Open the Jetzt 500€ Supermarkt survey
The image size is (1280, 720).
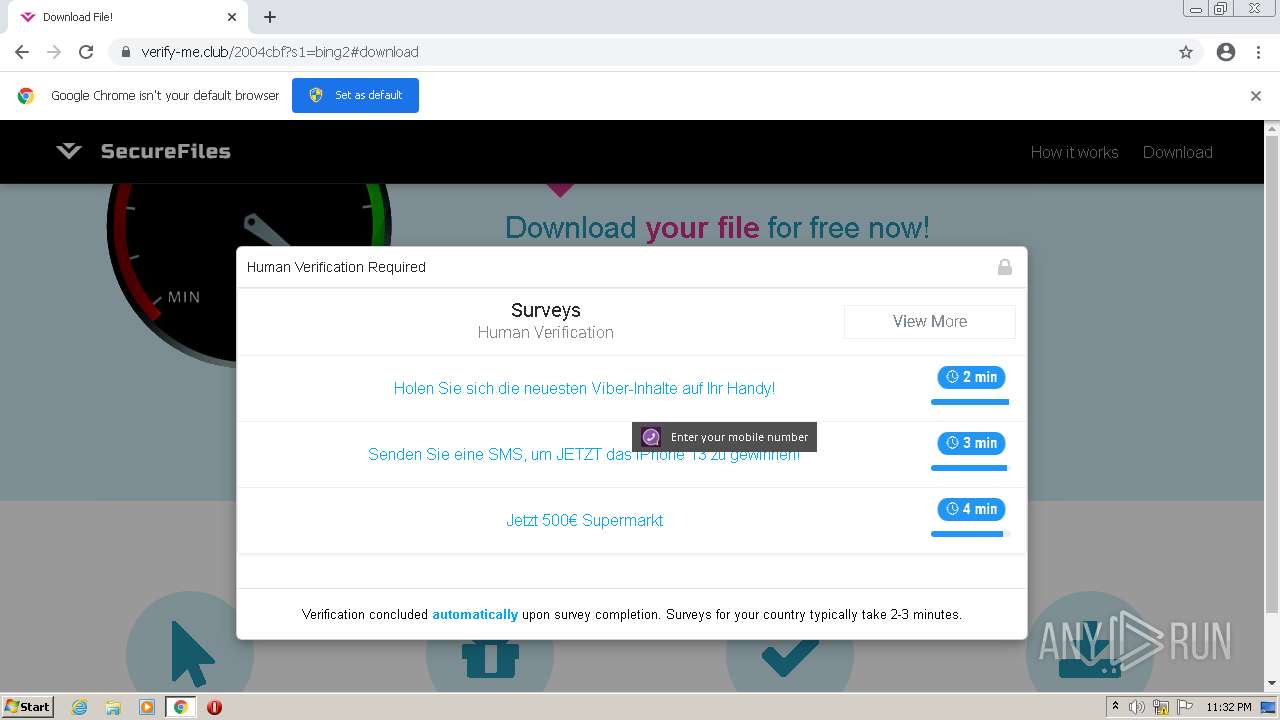click(x=584, y=520)
